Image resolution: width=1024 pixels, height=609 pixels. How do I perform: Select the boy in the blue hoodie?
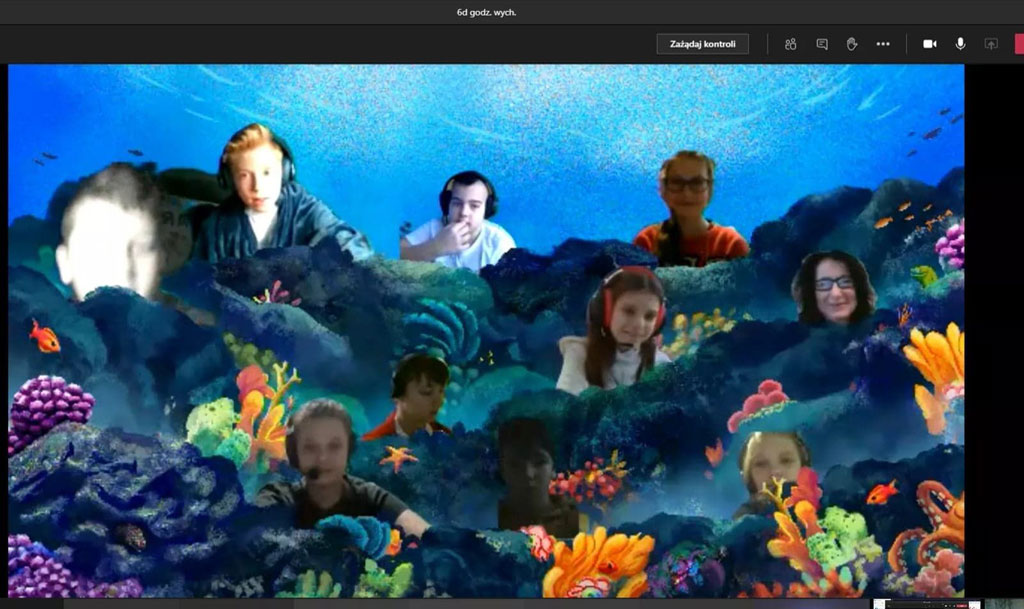pyautogui.click(x=263, y=196)
